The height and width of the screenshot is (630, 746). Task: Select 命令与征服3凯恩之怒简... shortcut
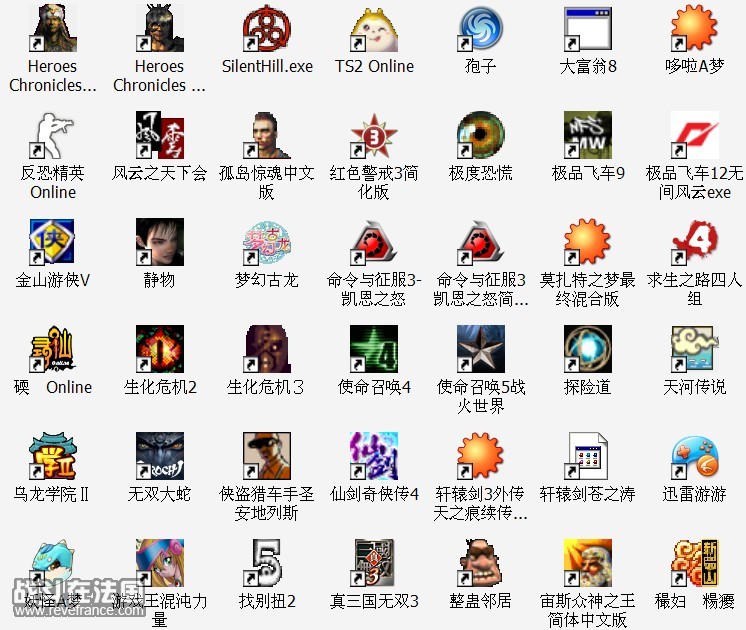(481, 242)
